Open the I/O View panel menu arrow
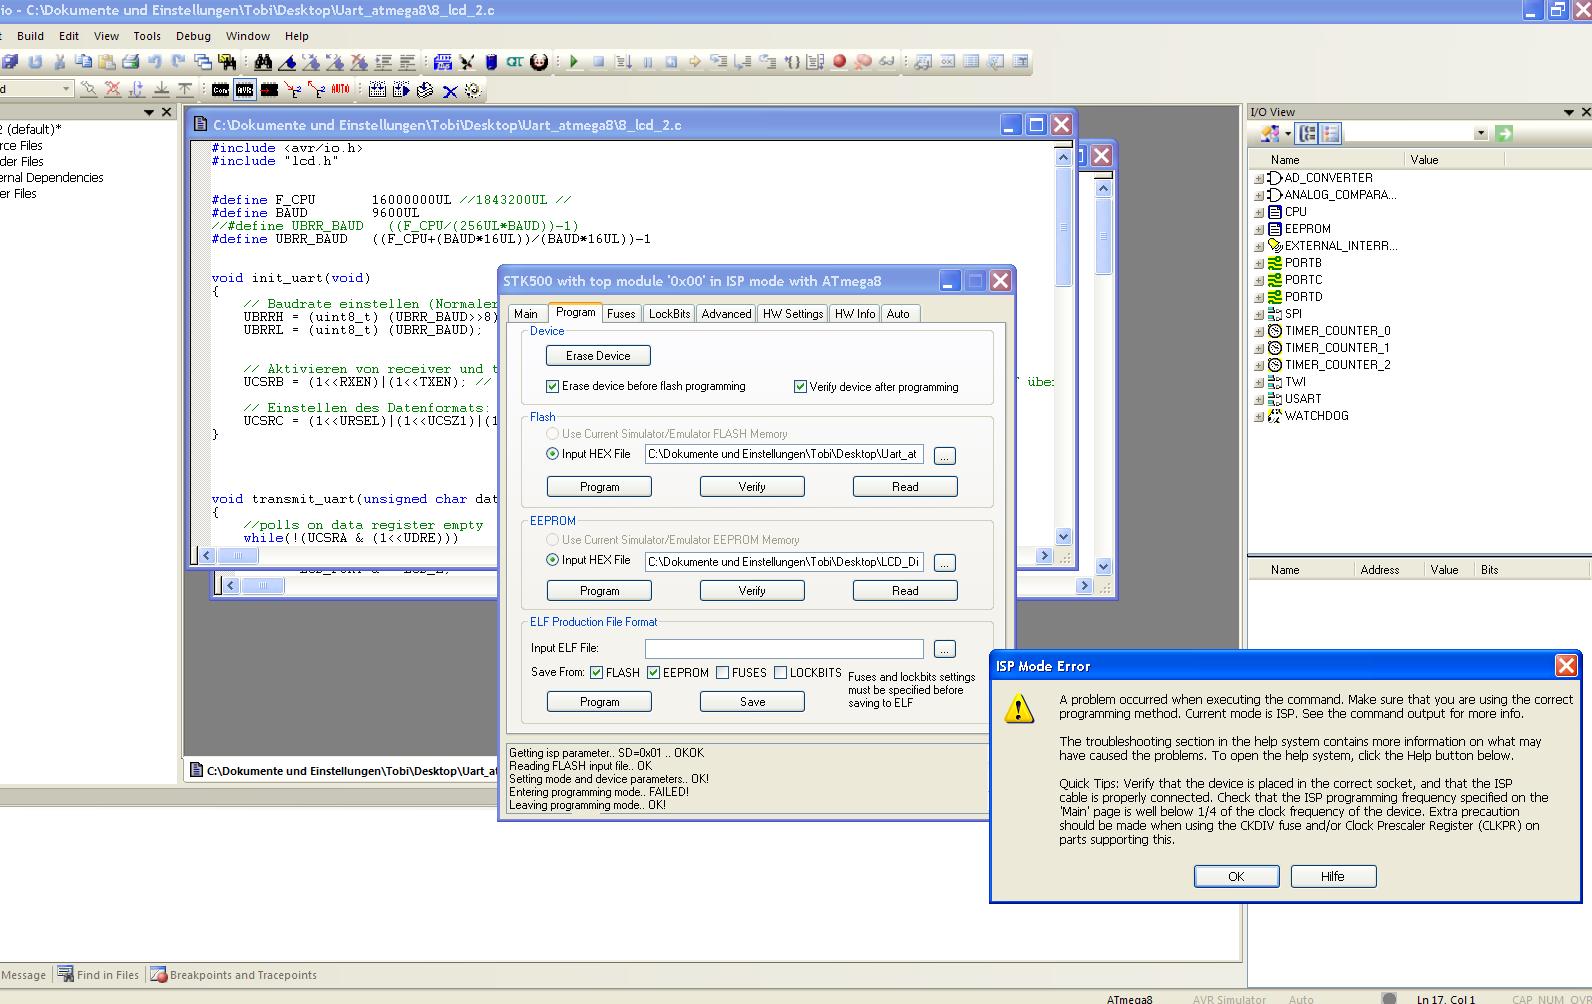1592x1004 pixels. (1569, 112)
